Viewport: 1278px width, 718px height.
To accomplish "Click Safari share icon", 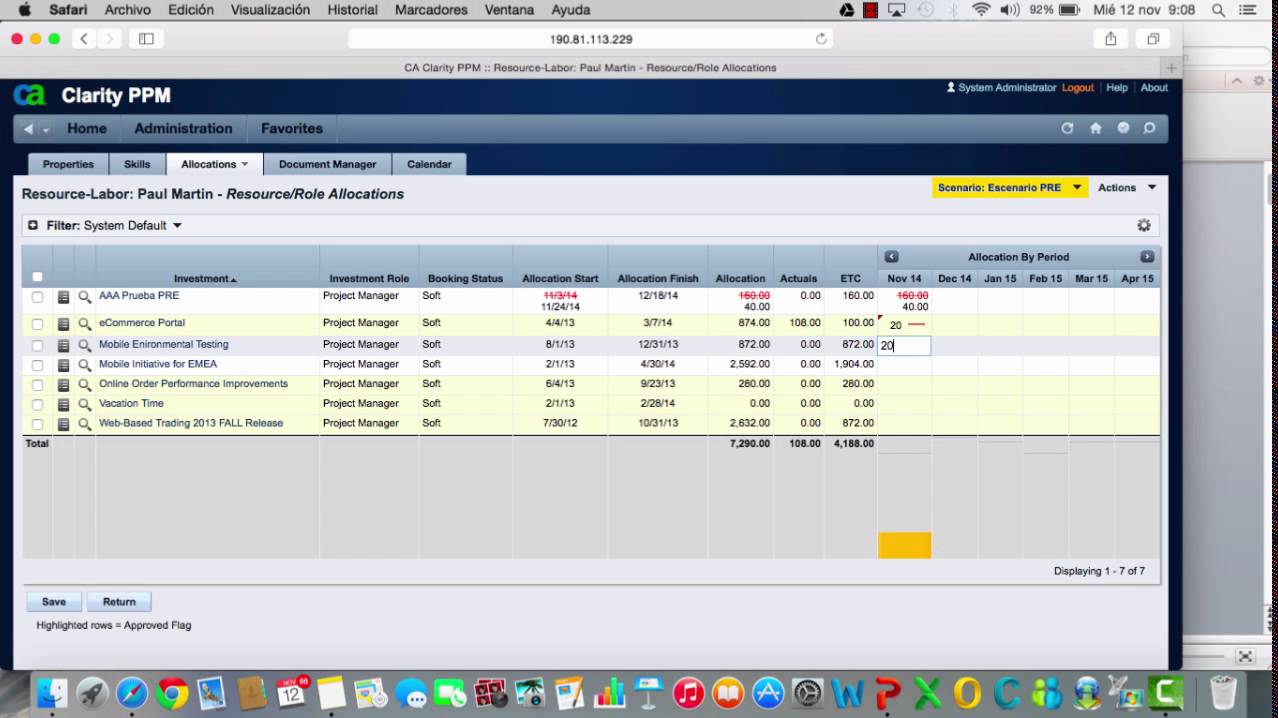I will (x=1111, y=39).
